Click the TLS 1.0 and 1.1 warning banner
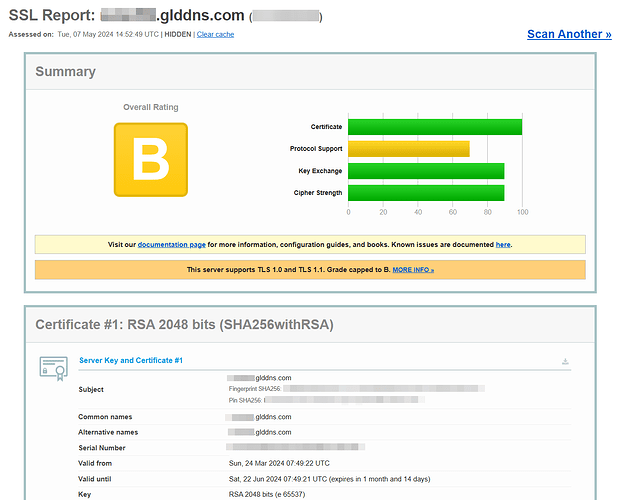Viewport: 620px width, 500px height. coord(310,270)
